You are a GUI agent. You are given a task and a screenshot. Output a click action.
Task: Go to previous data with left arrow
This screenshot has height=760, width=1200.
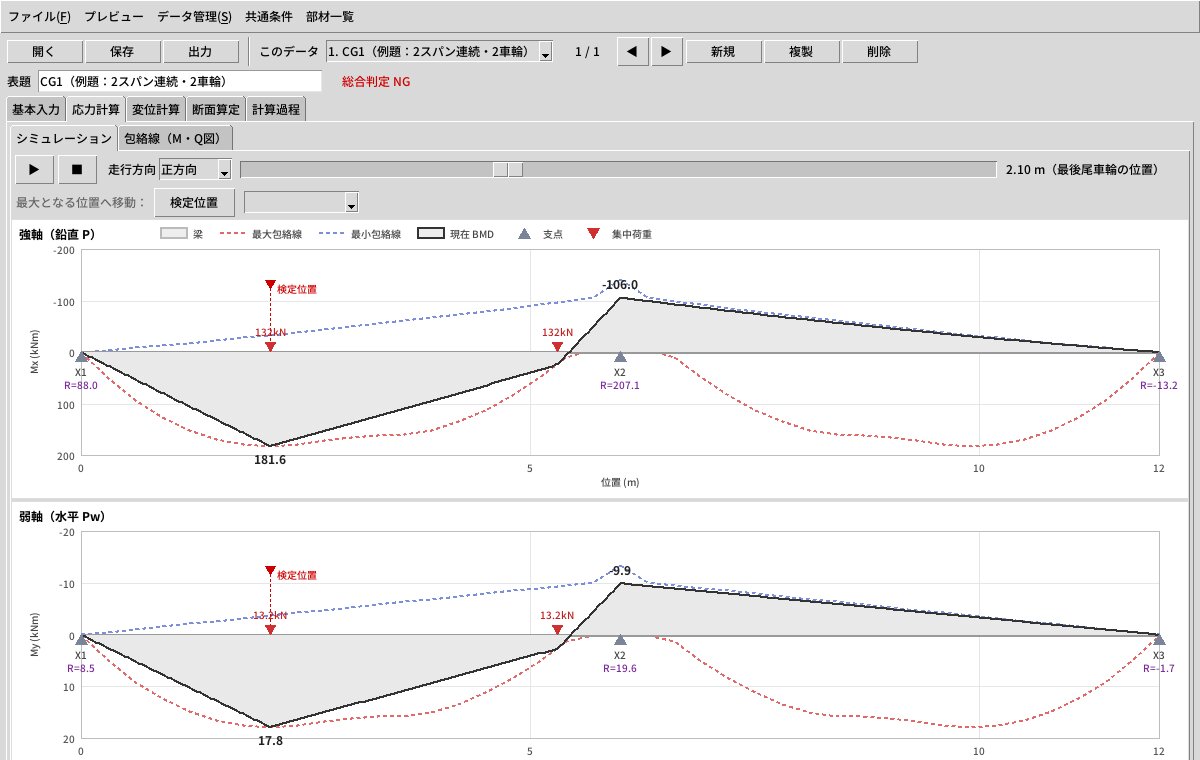[632, 52]
